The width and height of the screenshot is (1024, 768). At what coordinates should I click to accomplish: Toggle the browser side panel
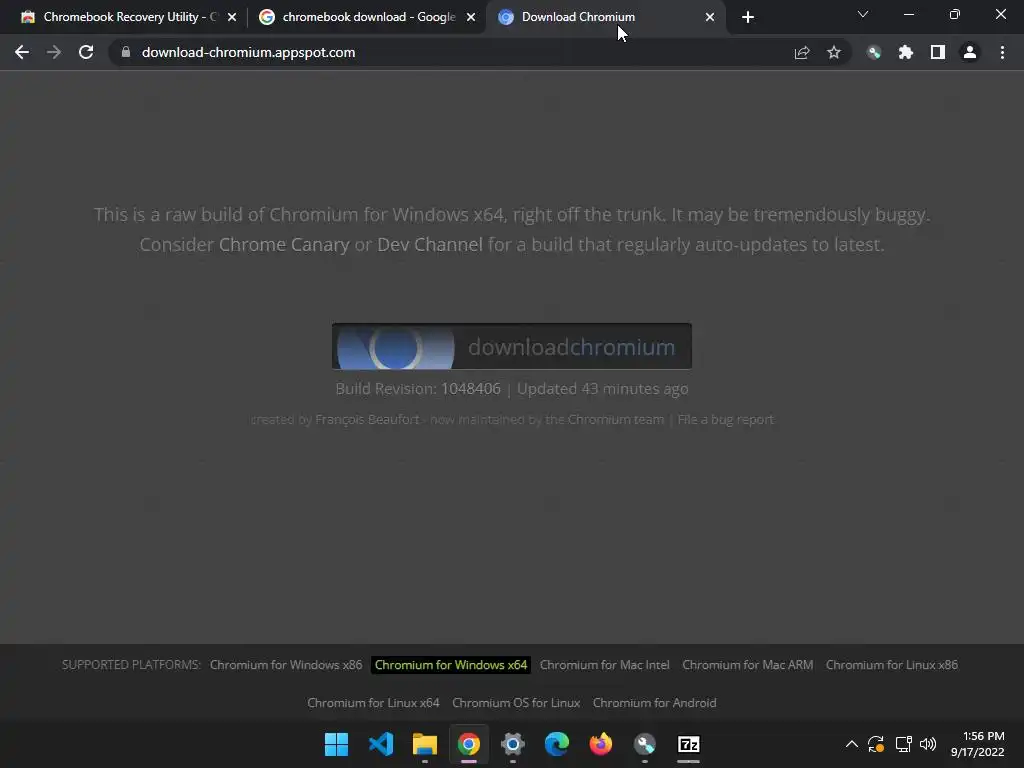pyautogui.click(x=938, y=52)
